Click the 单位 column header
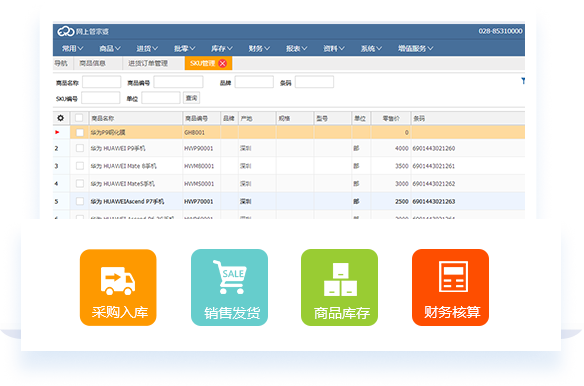Viewport: 584px width, 386px height. (x=361, y=118)
